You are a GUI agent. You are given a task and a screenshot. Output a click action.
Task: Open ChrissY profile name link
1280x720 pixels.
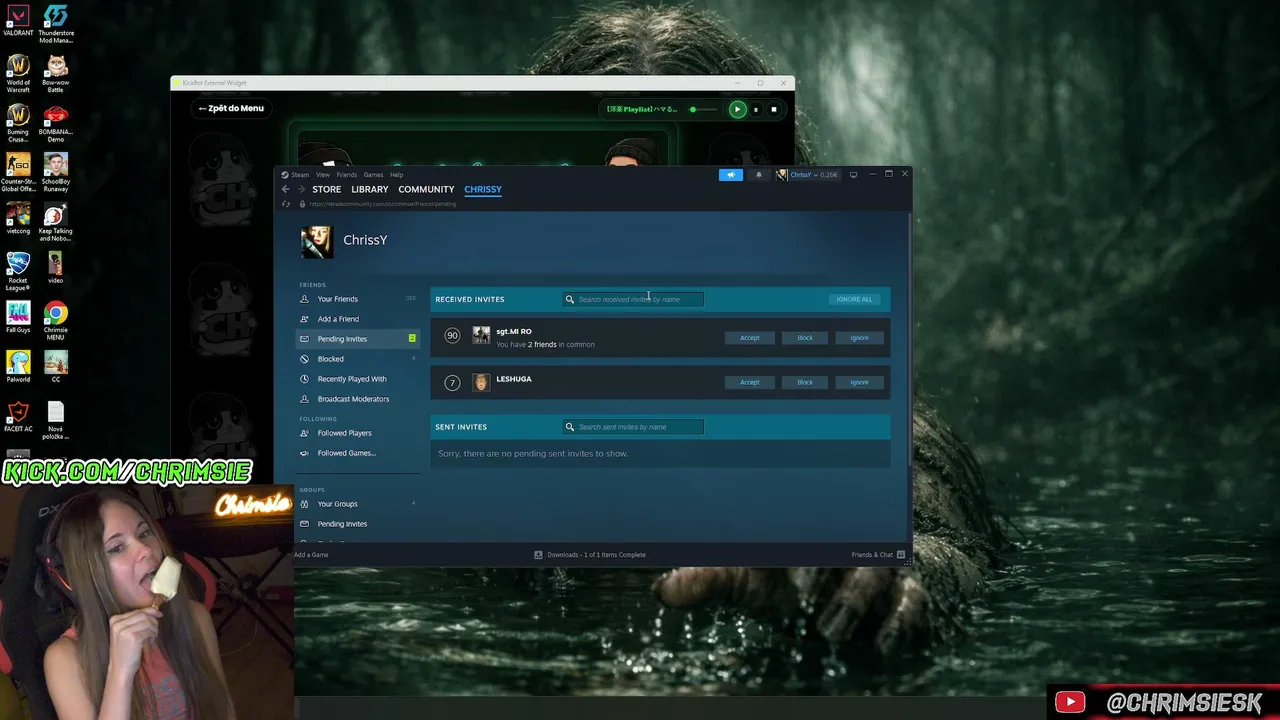pyautogui.click(x=365, y=240)
